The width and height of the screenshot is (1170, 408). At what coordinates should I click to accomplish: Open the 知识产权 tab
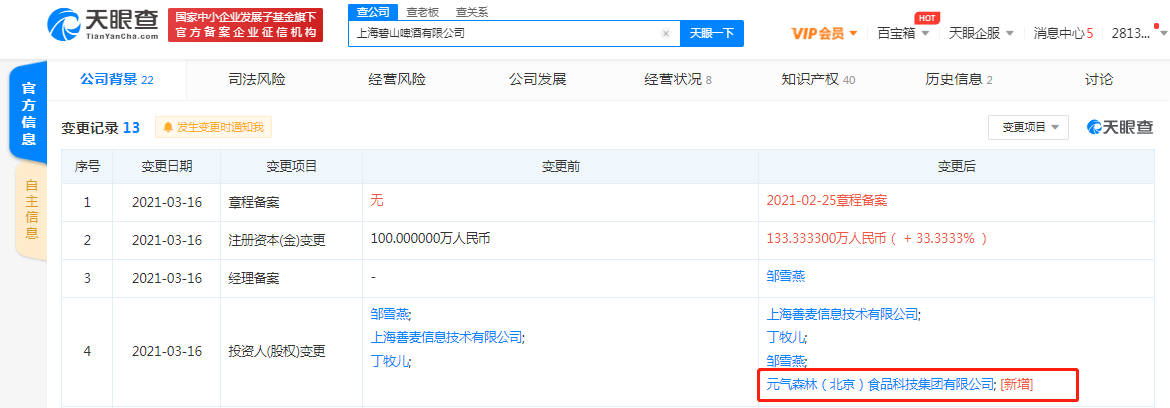817,79
